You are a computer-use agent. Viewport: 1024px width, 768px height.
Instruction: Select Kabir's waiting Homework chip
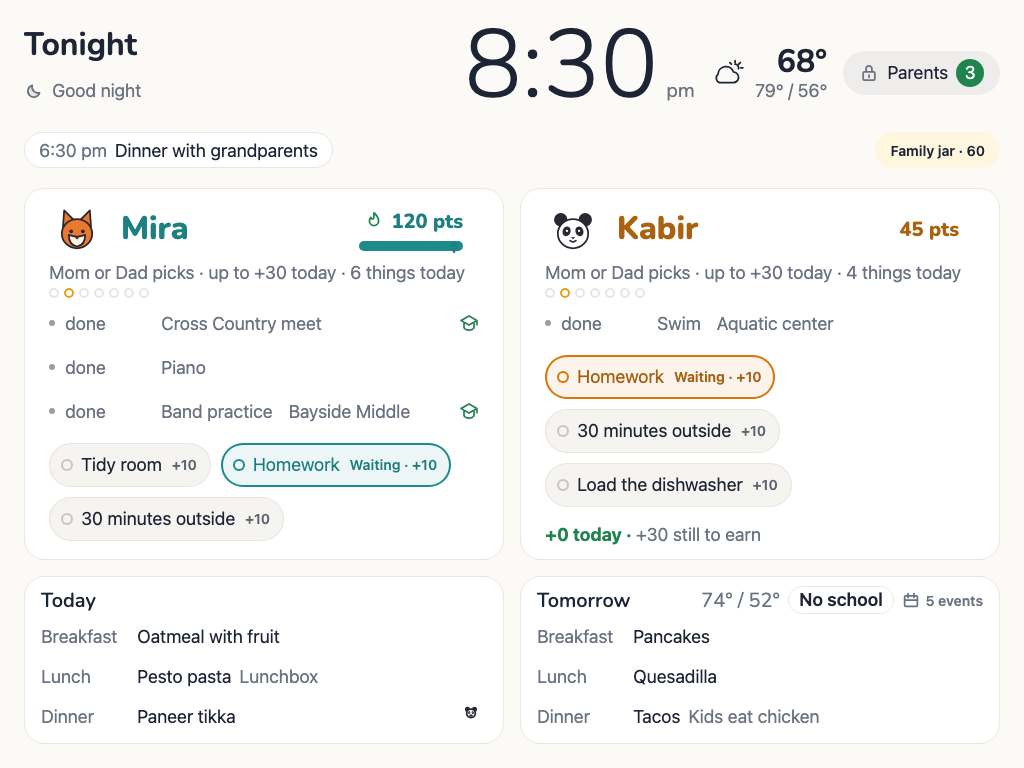[660, 377]
